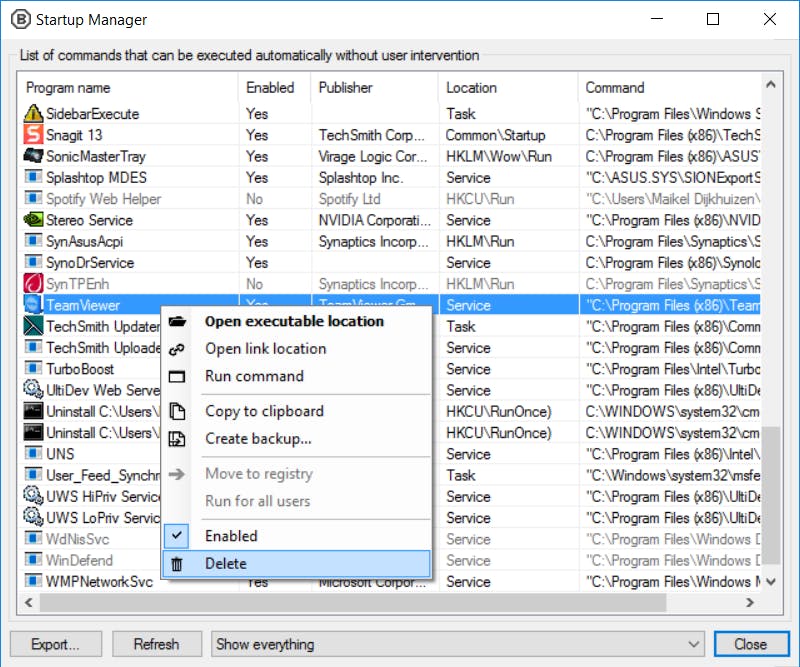Click the Spotify Ltd publisher cell
The image size is (800, 667).
(x=349, y=199)
